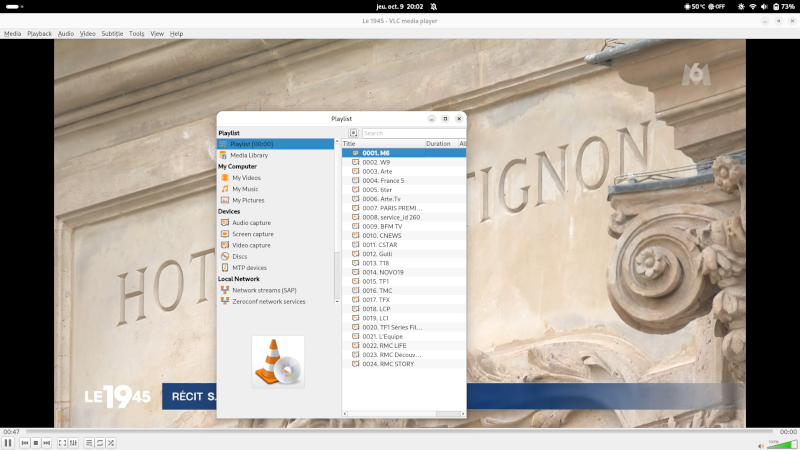This screenshot has height=450, width=800.
Task: Open the Video menu
Action: (87, 34)
